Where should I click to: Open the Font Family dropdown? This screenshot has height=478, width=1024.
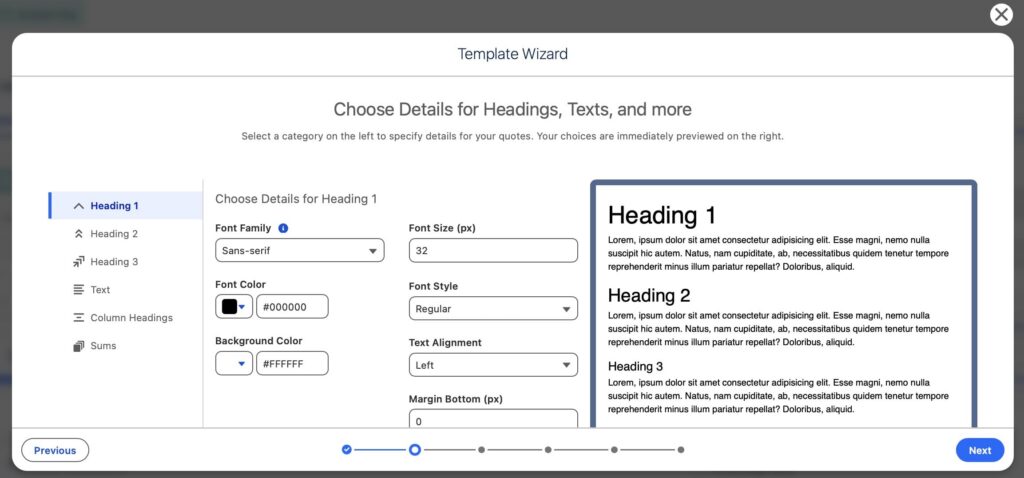point(300,251)
